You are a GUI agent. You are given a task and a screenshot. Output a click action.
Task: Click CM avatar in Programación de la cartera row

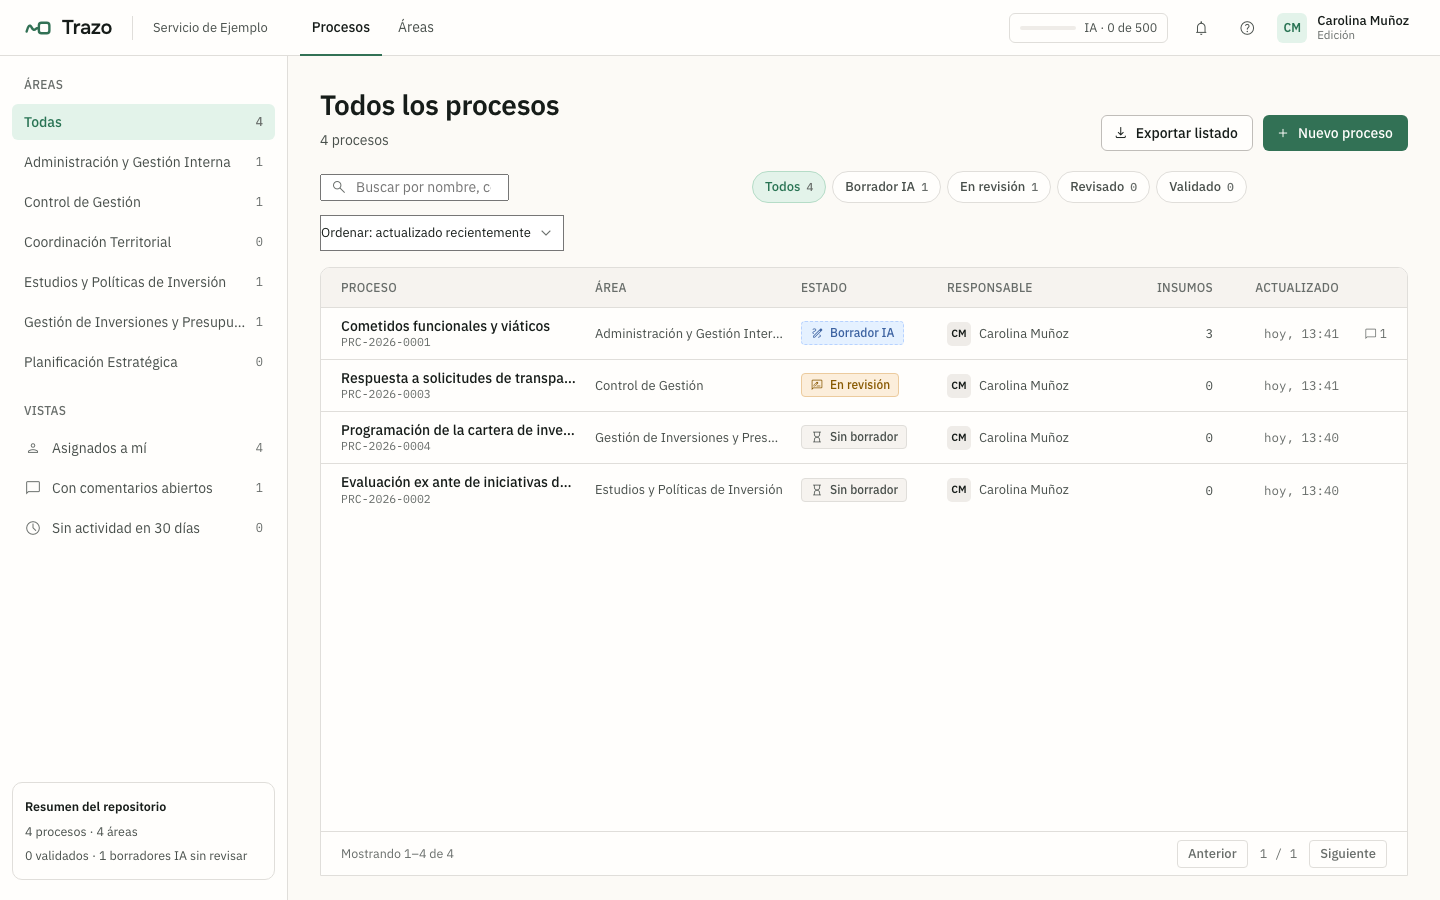tap(959, 438)
